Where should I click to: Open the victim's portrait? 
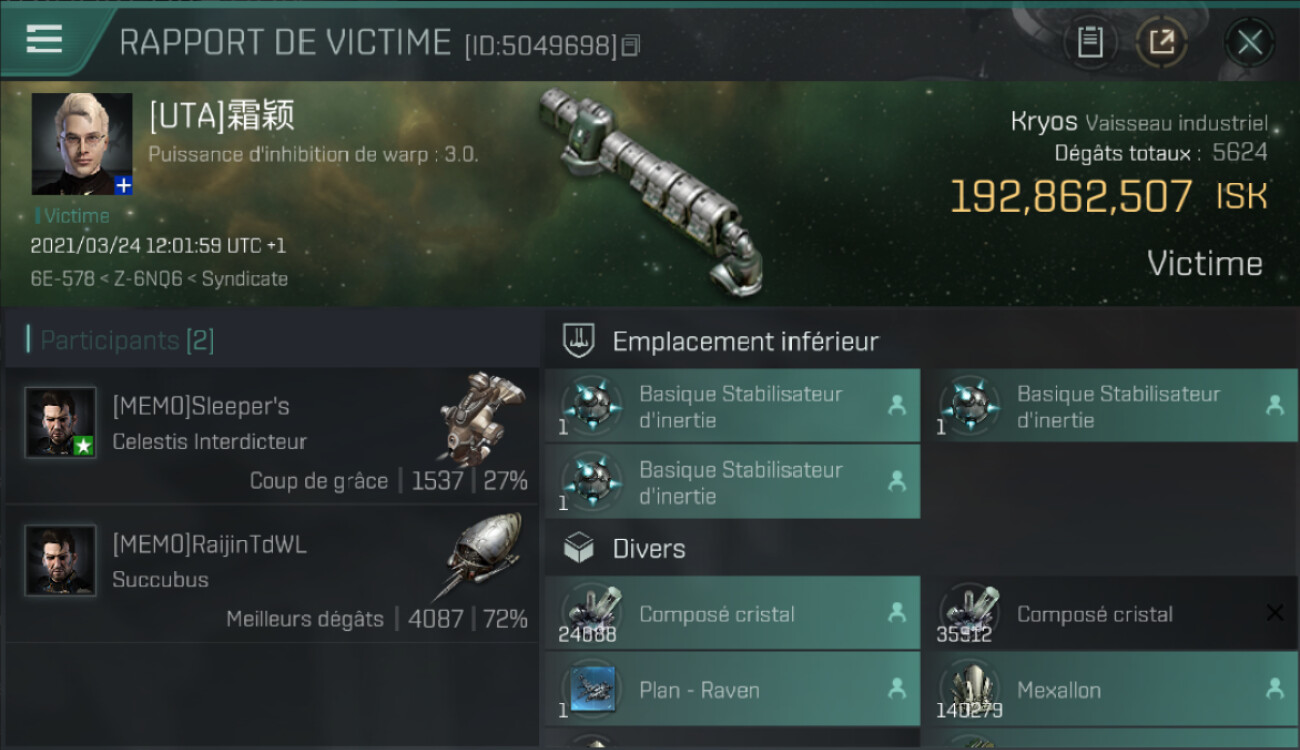pos(82,144)
